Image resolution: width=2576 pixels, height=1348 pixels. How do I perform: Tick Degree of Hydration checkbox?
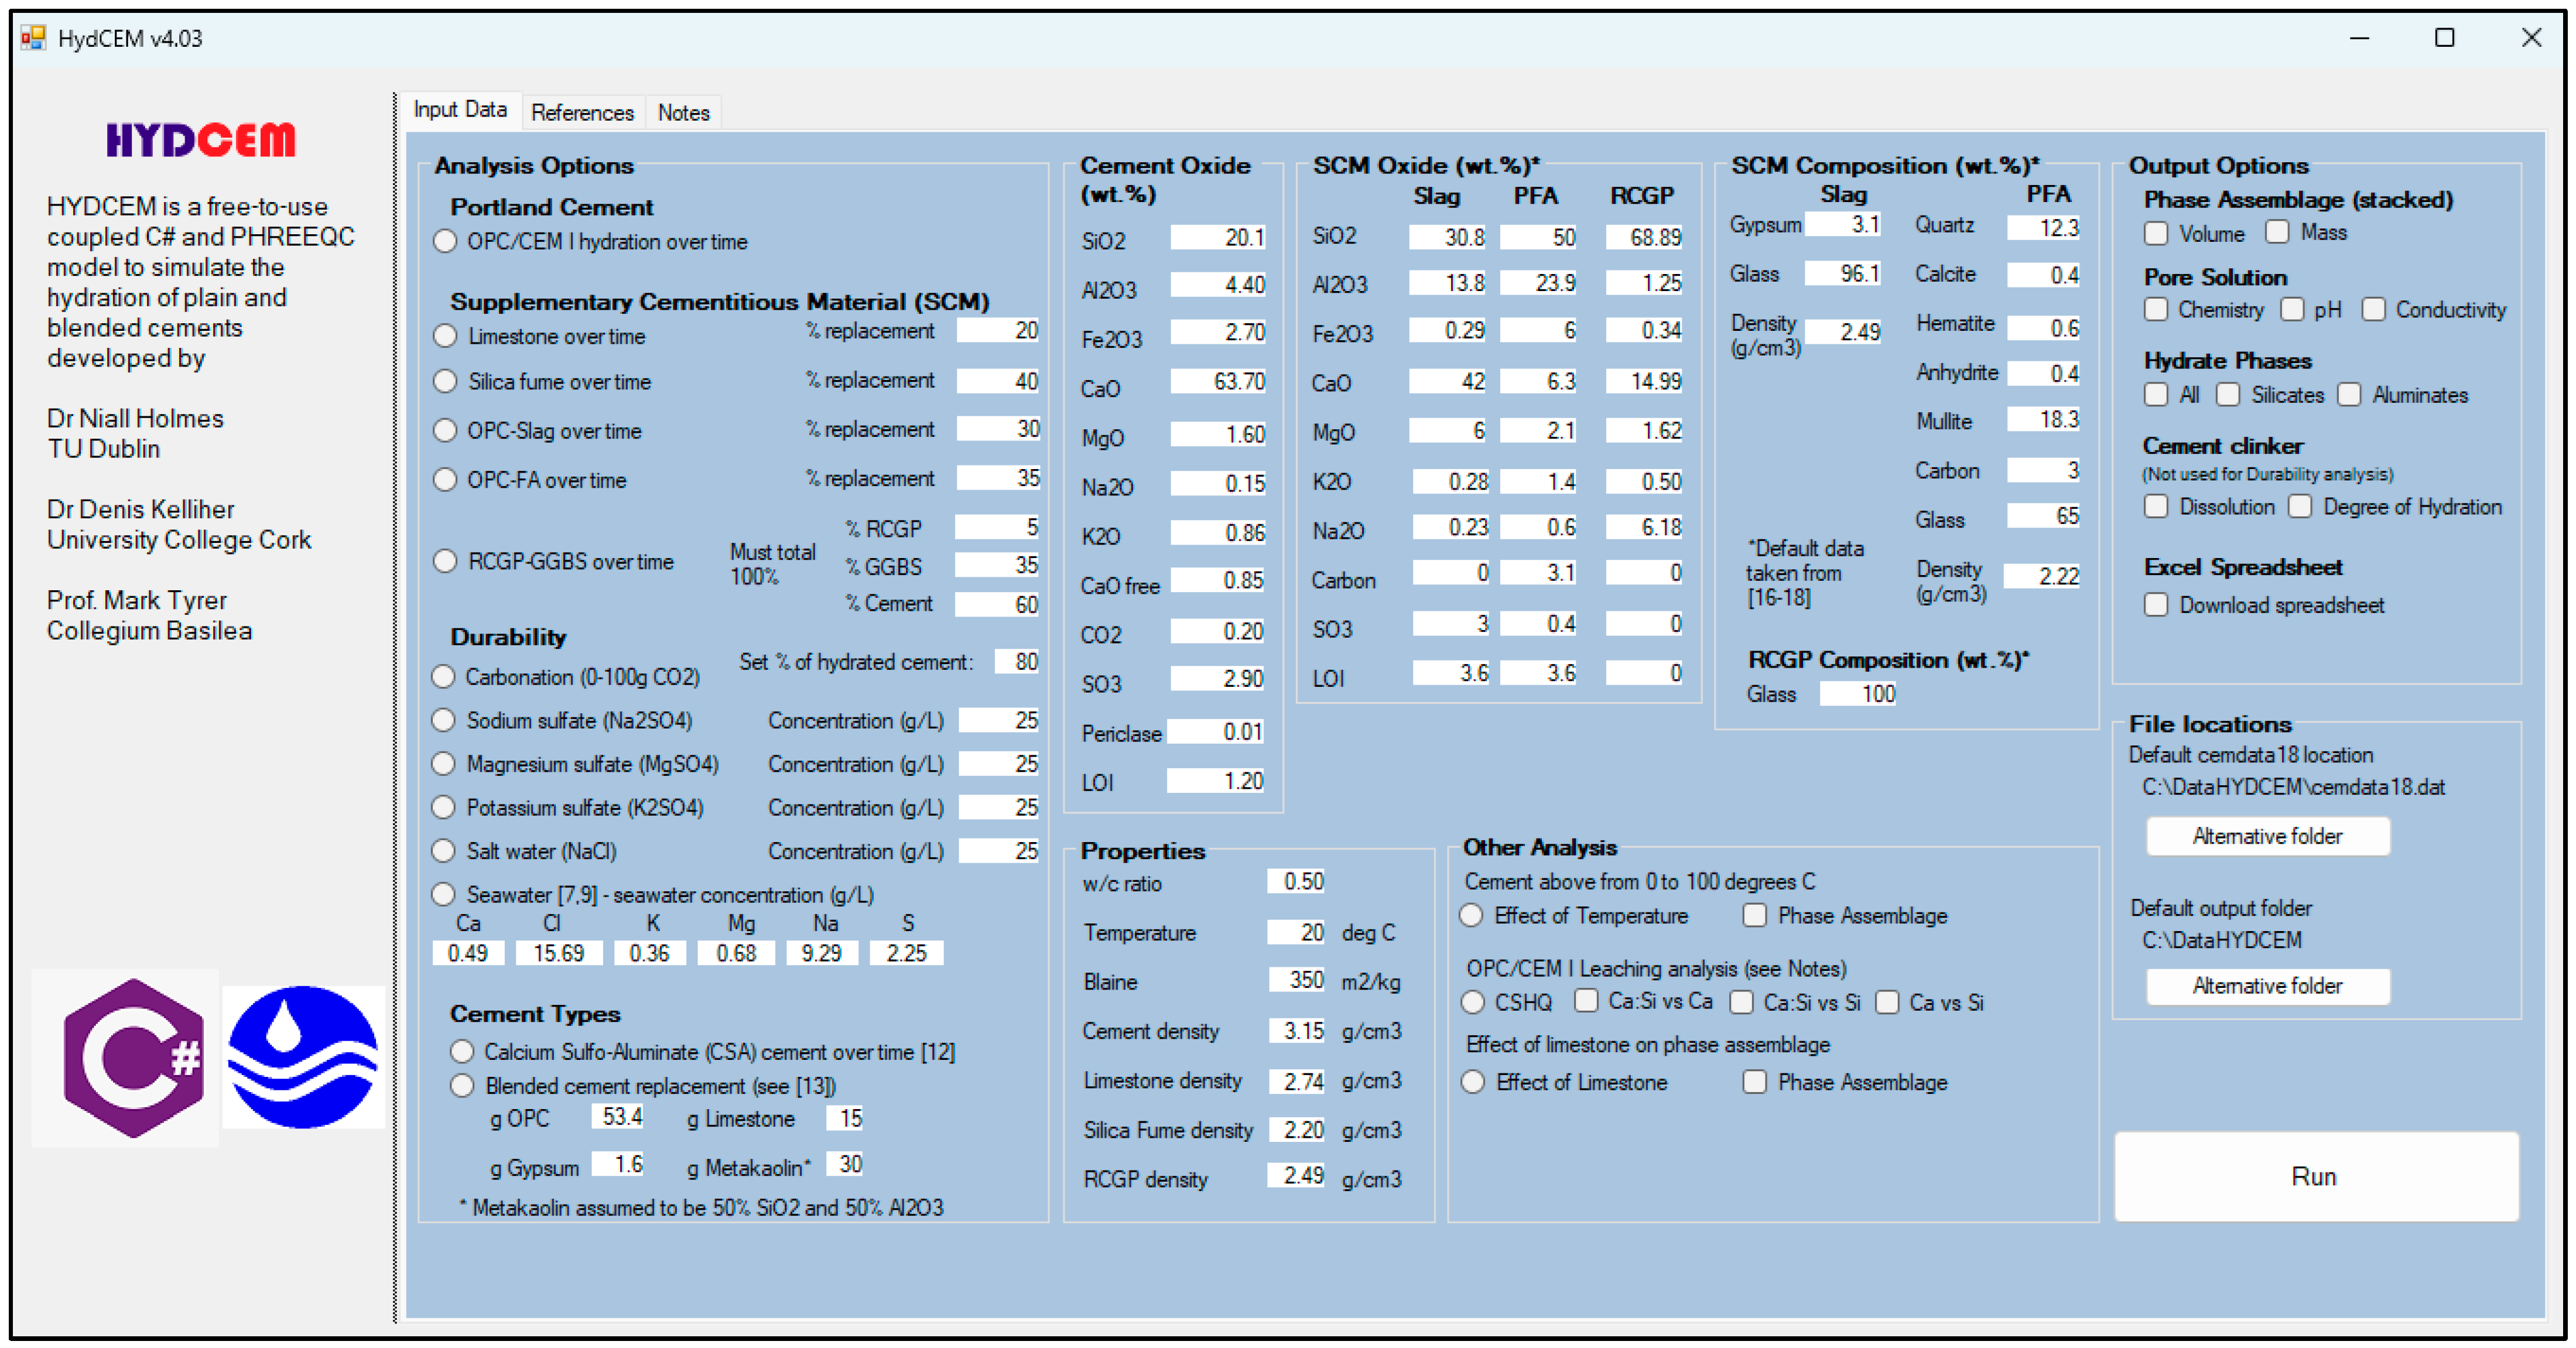[x=2300, y=507]
